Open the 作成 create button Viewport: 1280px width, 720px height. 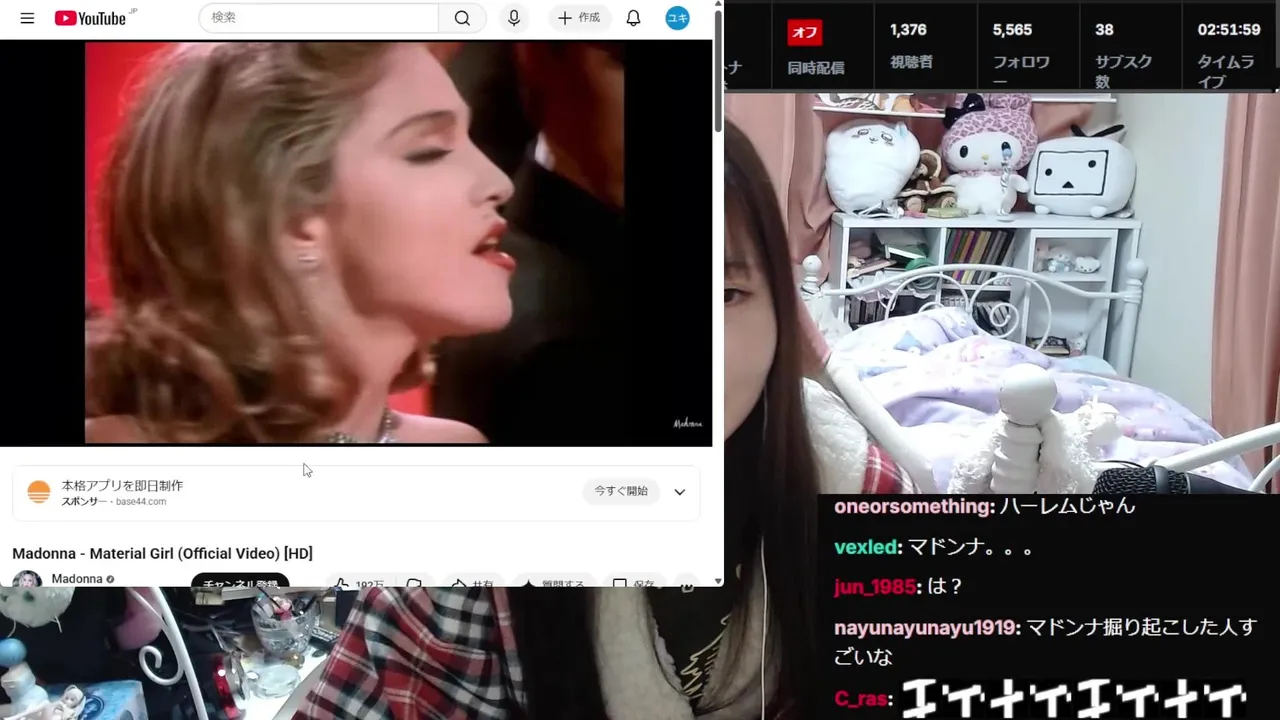point(579,18)
